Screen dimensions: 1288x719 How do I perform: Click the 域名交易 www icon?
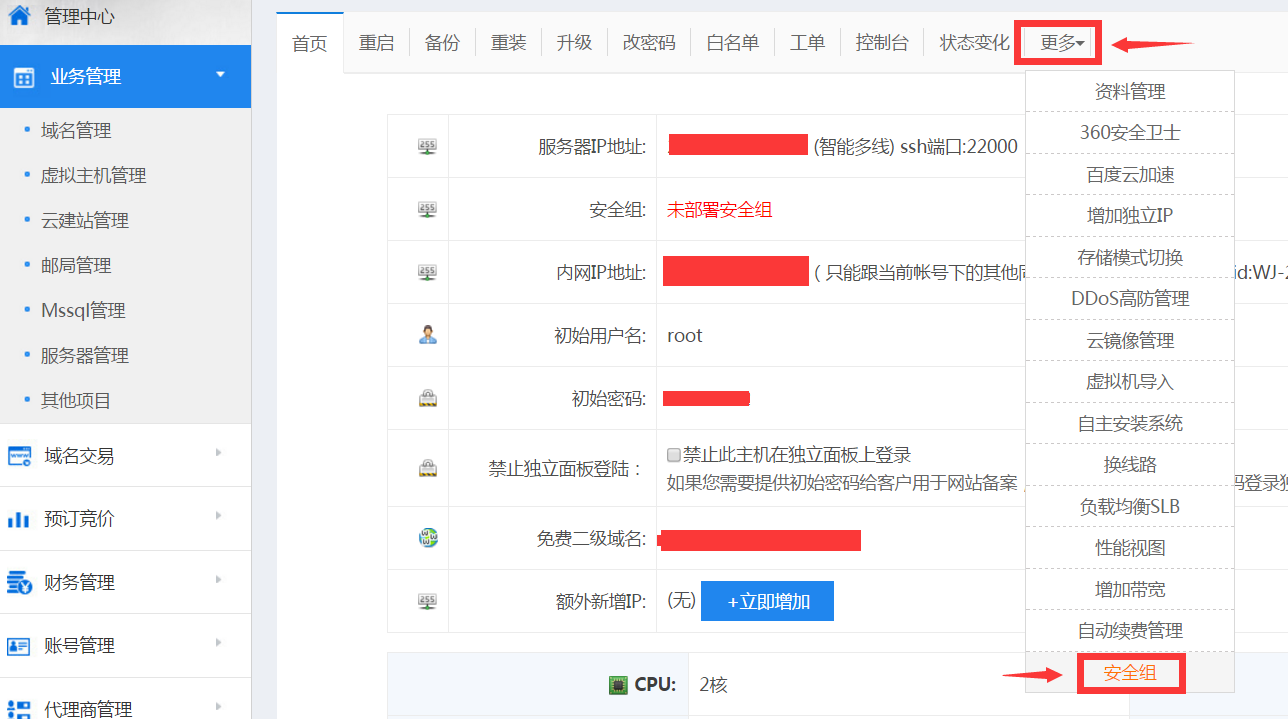point(19,456)
